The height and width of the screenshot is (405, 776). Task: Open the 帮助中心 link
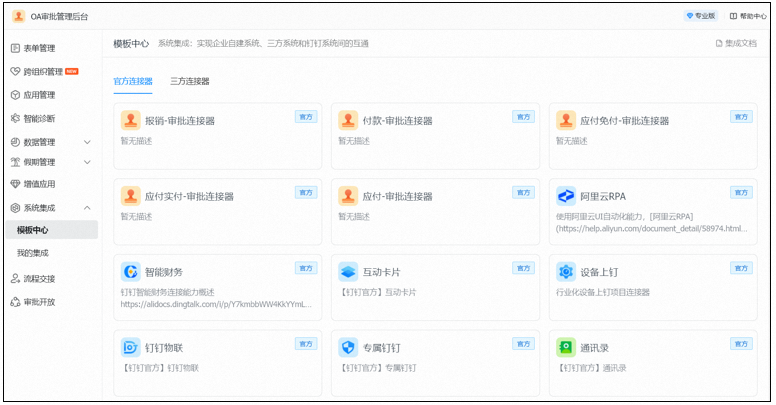click(x=748, y=16)
